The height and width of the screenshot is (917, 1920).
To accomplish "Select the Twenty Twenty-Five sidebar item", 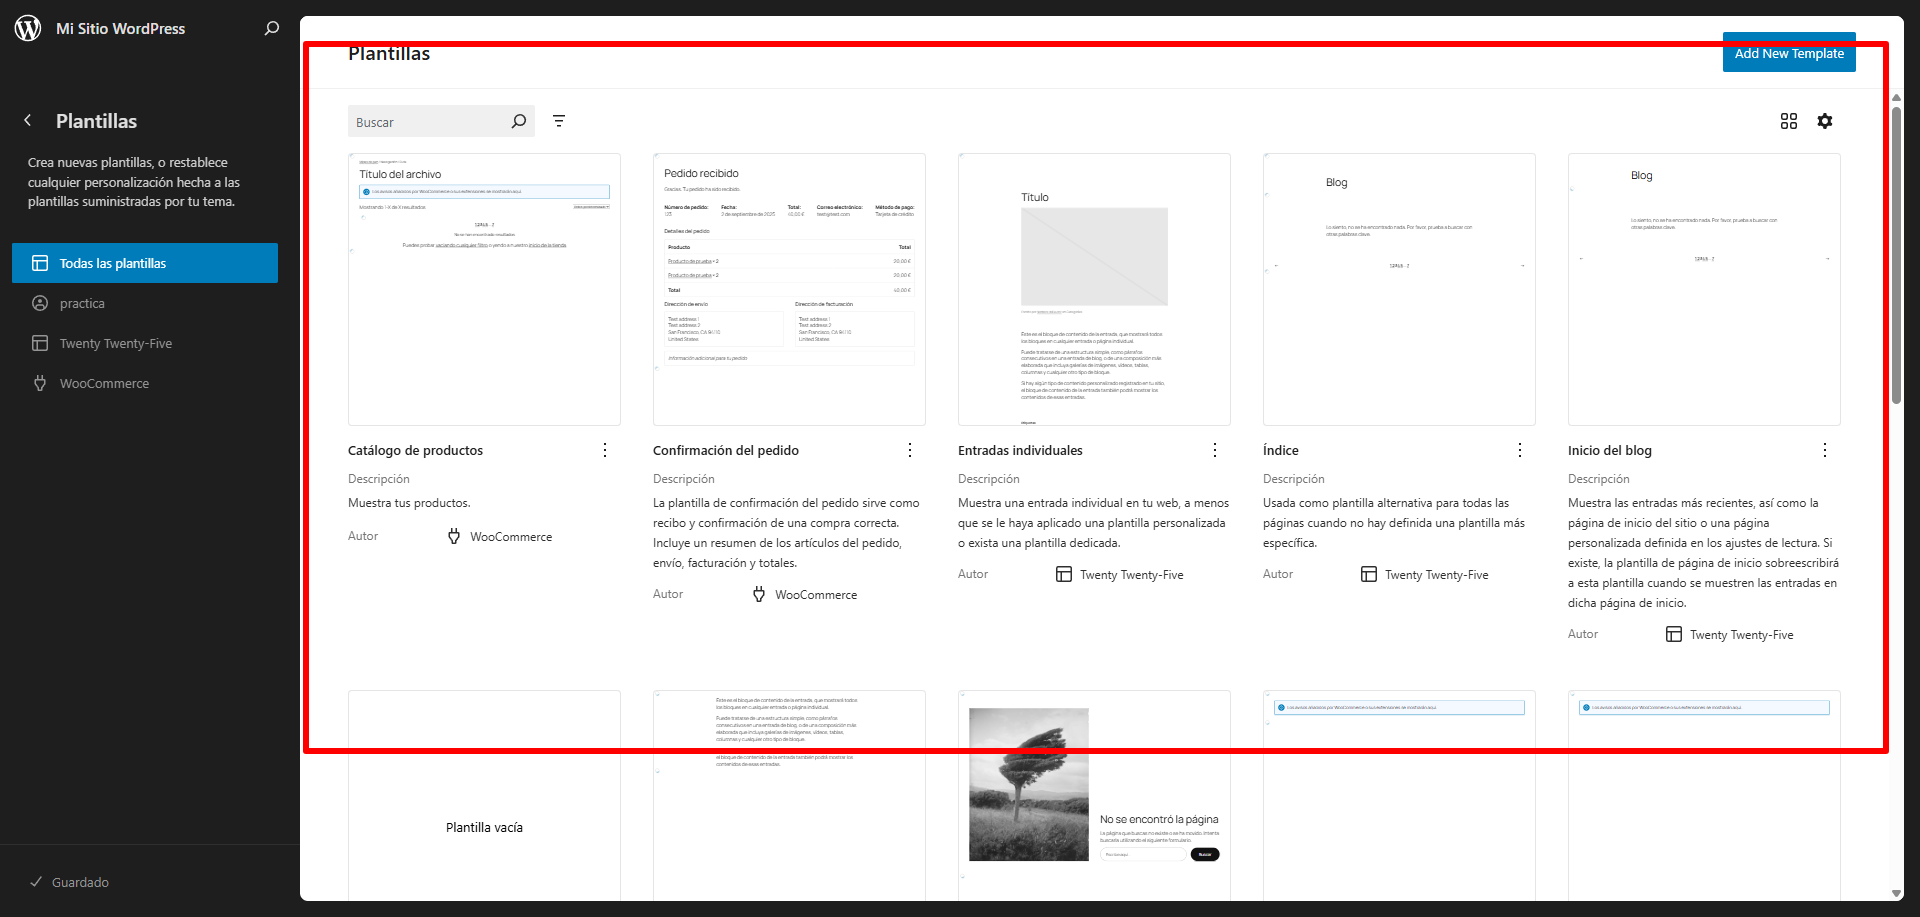I will pyautogui.click(x=115, y=343).
